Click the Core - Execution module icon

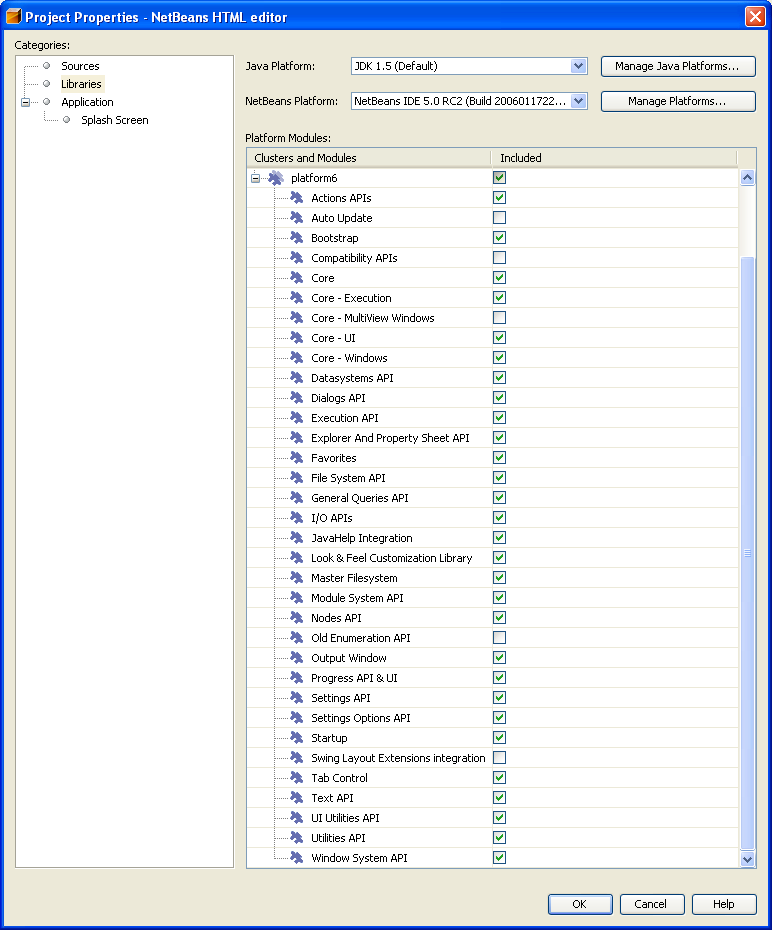pos(296,298)
